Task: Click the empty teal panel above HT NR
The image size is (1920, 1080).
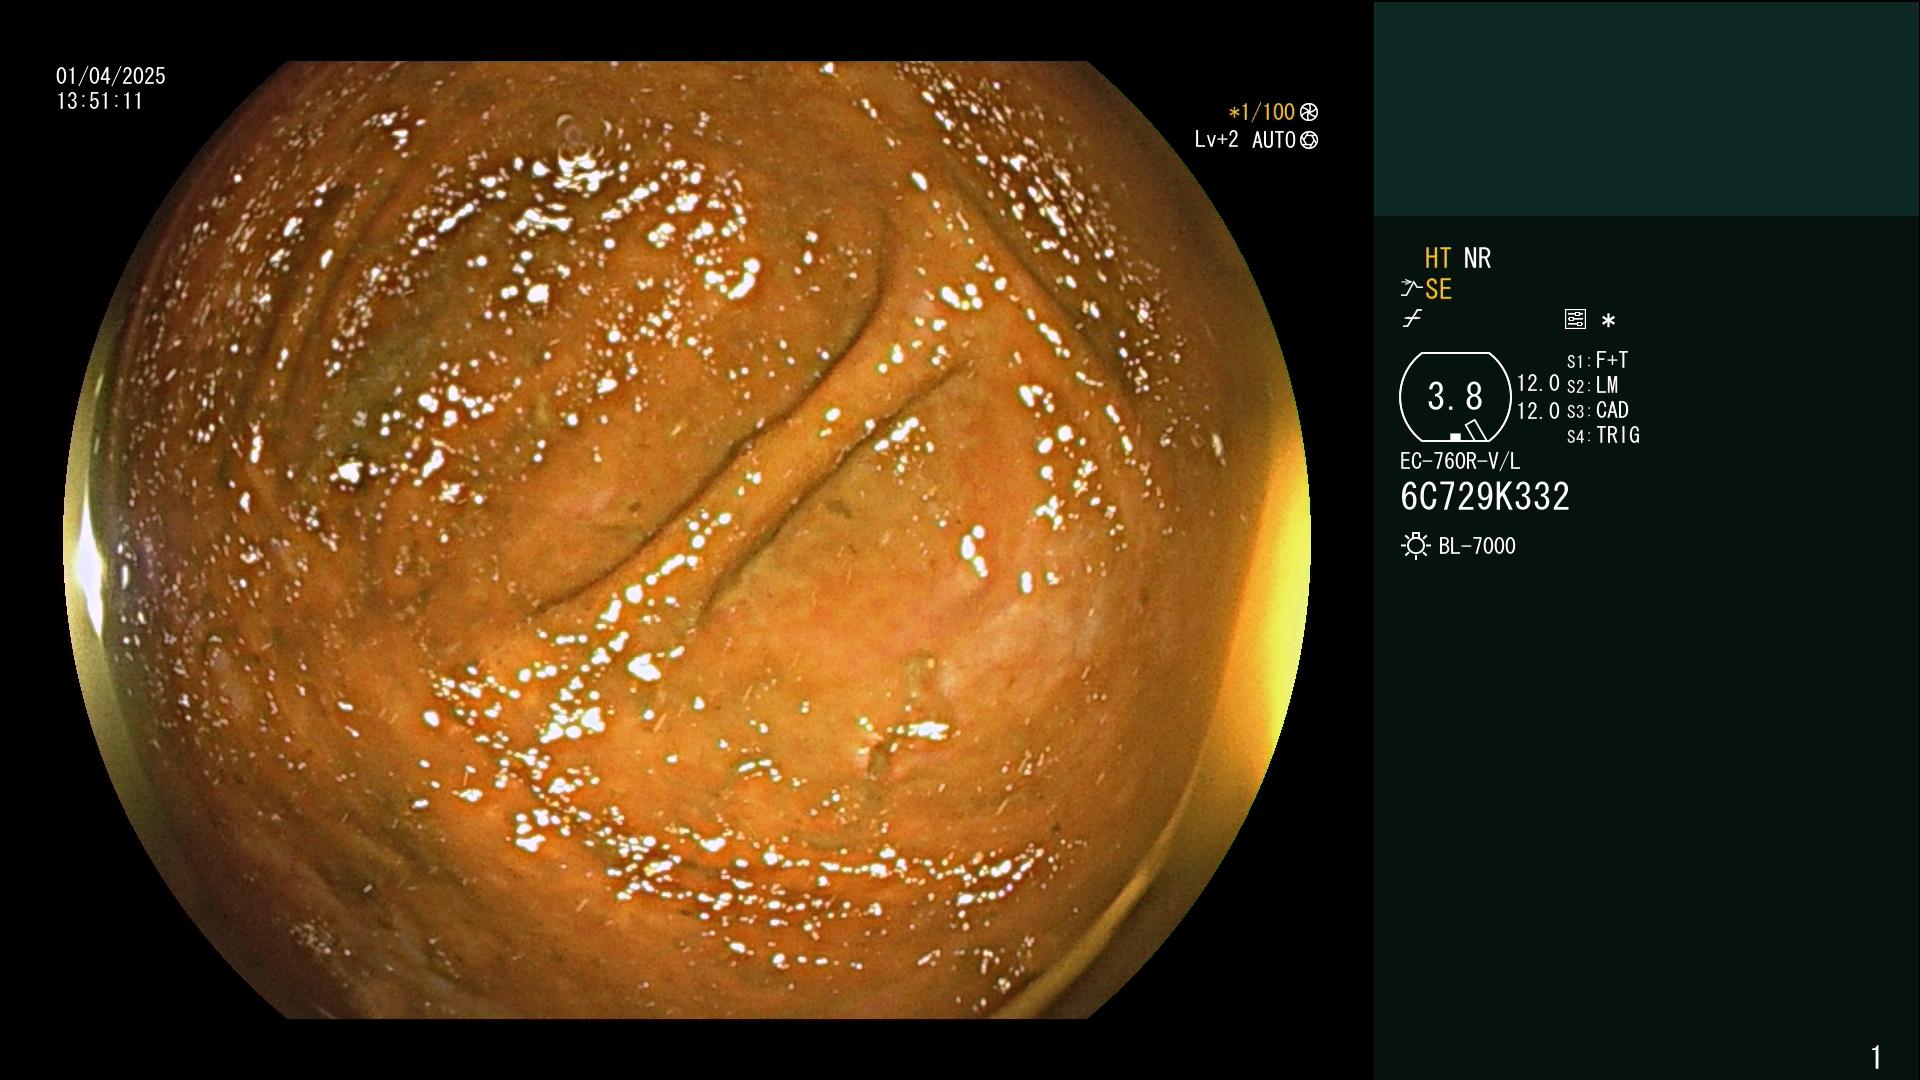Action: (1647, 109)
